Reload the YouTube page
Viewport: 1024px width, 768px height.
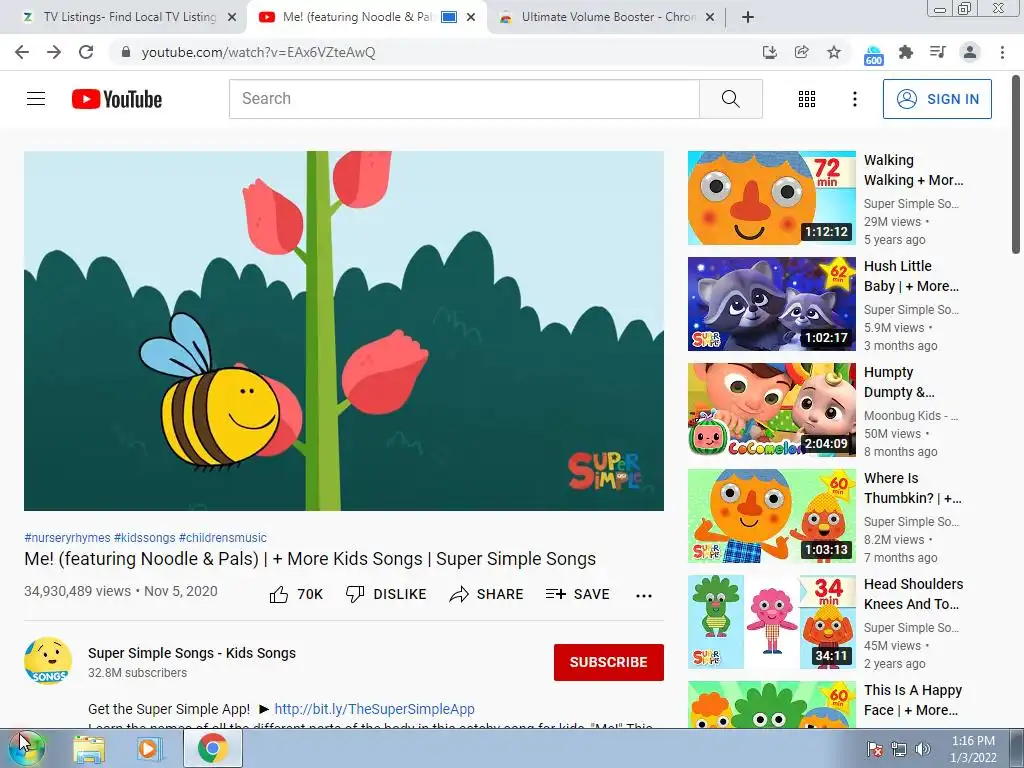tap(86, 52)
